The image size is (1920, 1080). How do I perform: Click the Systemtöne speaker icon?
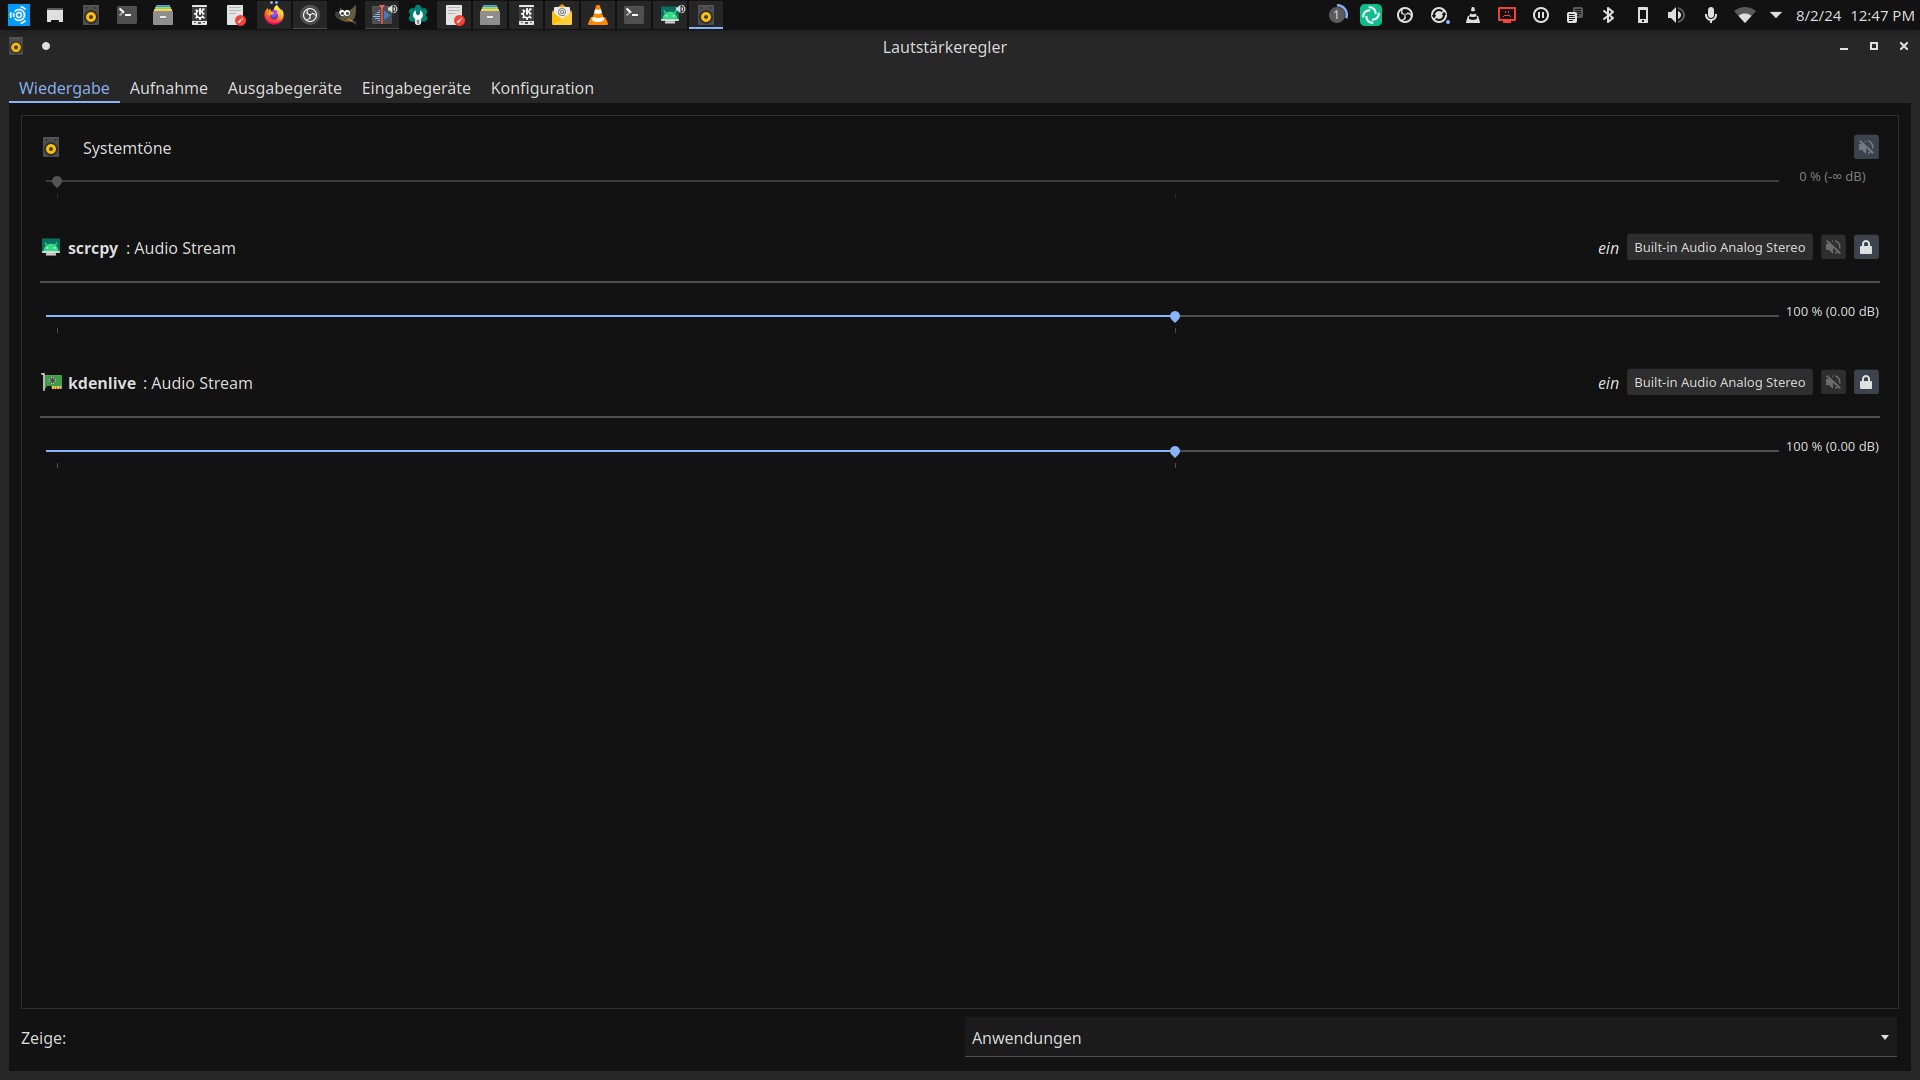(x=51, y=148)
